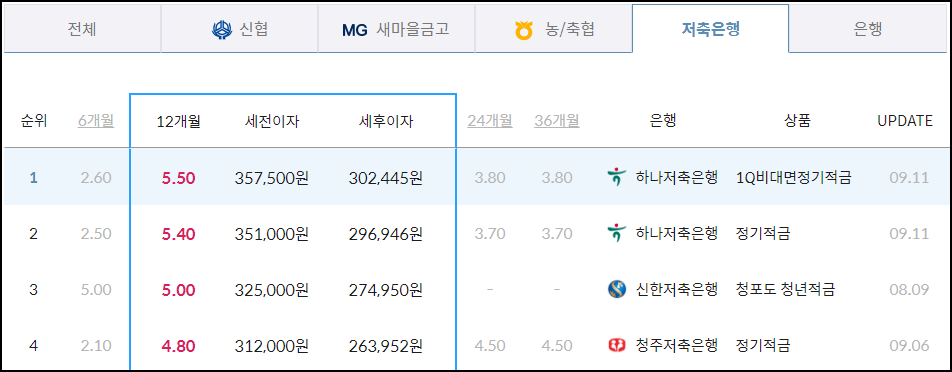Click the 12개월 column header

[x=178, y=122]
